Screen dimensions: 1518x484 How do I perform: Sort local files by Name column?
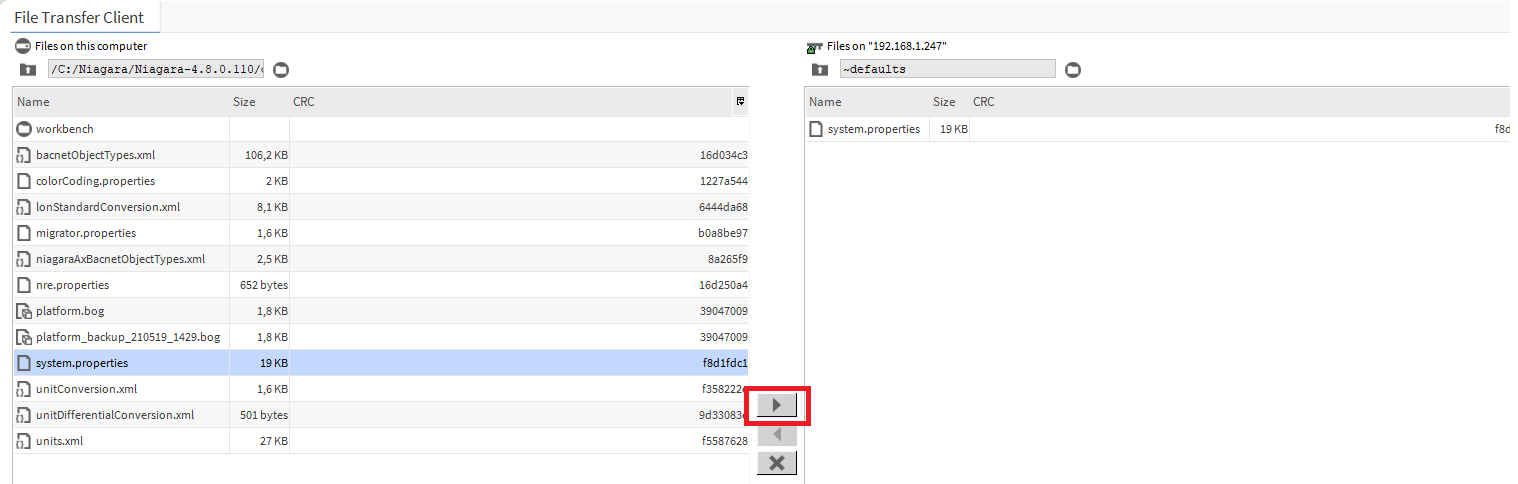point(120,102)
